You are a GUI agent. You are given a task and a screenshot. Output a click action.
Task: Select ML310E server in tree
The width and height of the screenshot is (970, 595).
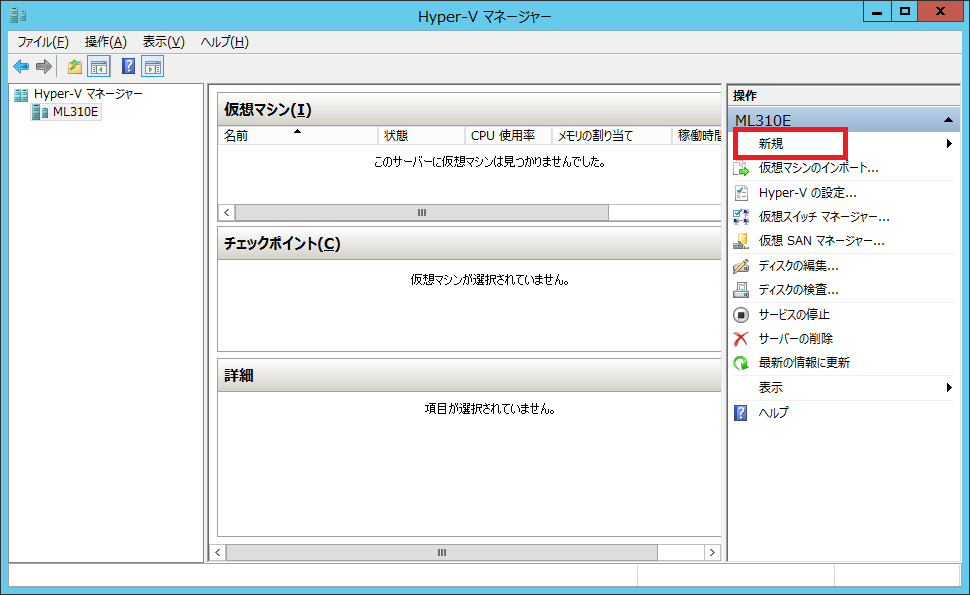pyautogui.click(x=76, y=112)
